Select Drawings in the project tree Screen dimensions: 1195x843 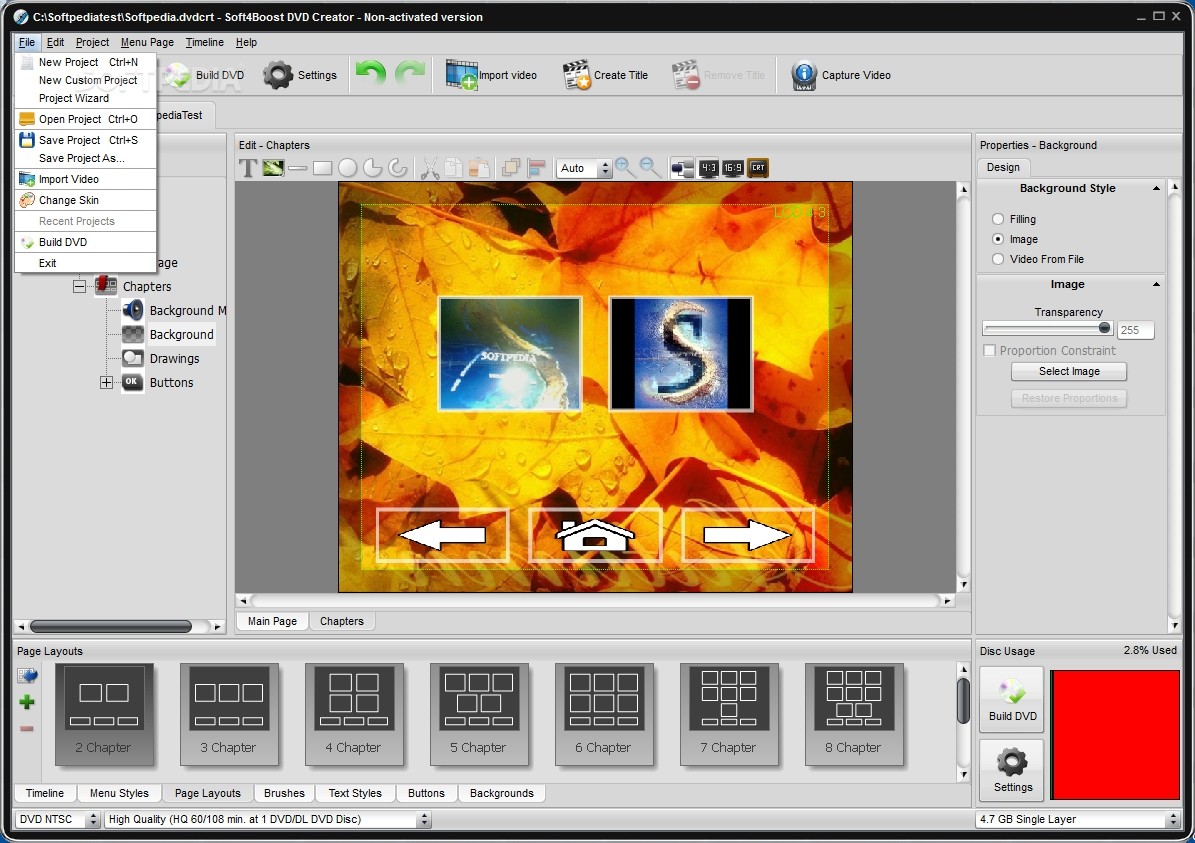pyautogui.click(x=174, y=358)
